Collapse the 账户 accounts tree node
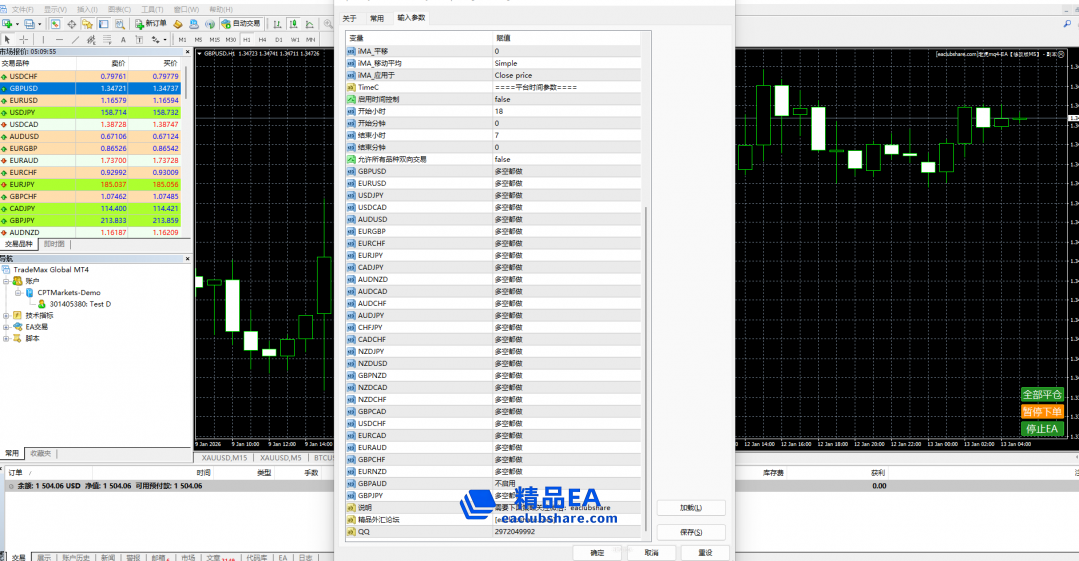Viewport: 1079px width, 561px height. [6, 281]
